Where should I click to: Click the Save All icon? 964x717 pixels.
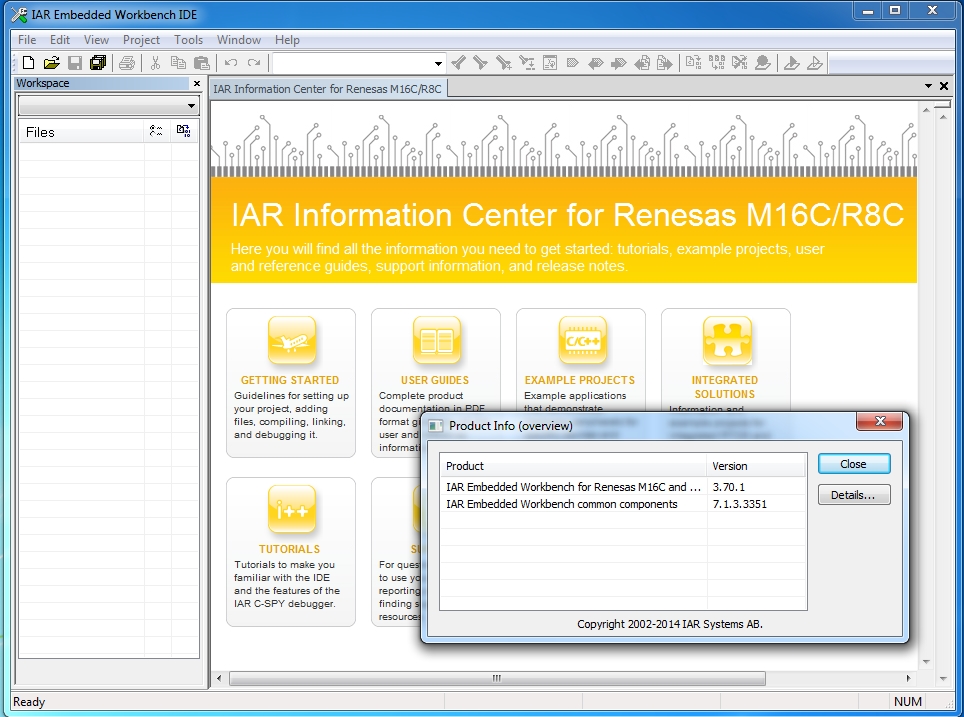(x=98, y=63)
